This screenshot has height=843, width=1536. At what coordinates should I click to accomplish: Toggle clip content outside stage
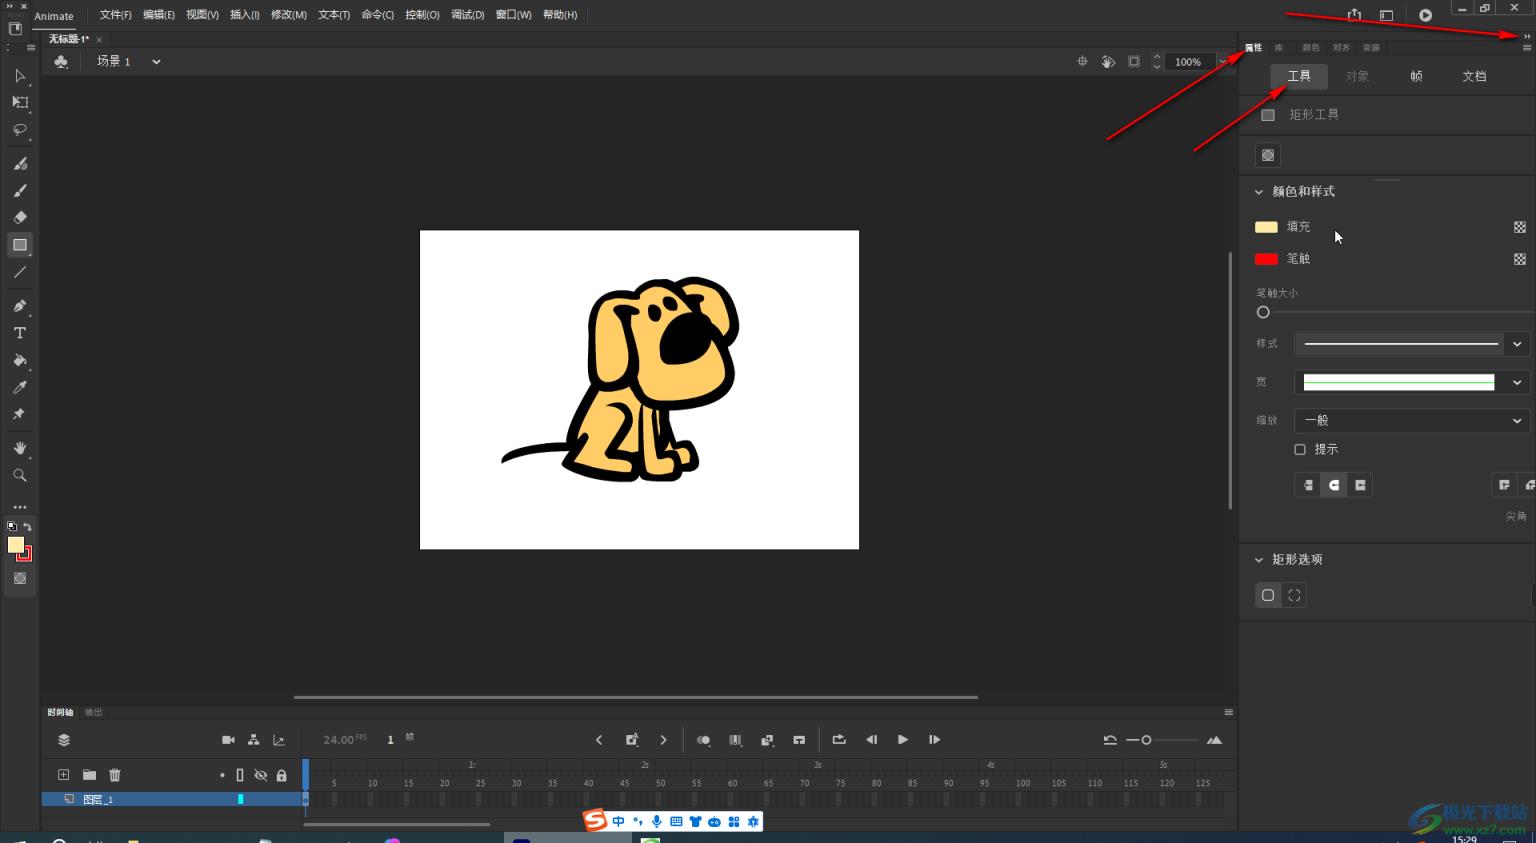click(1134, 62)
